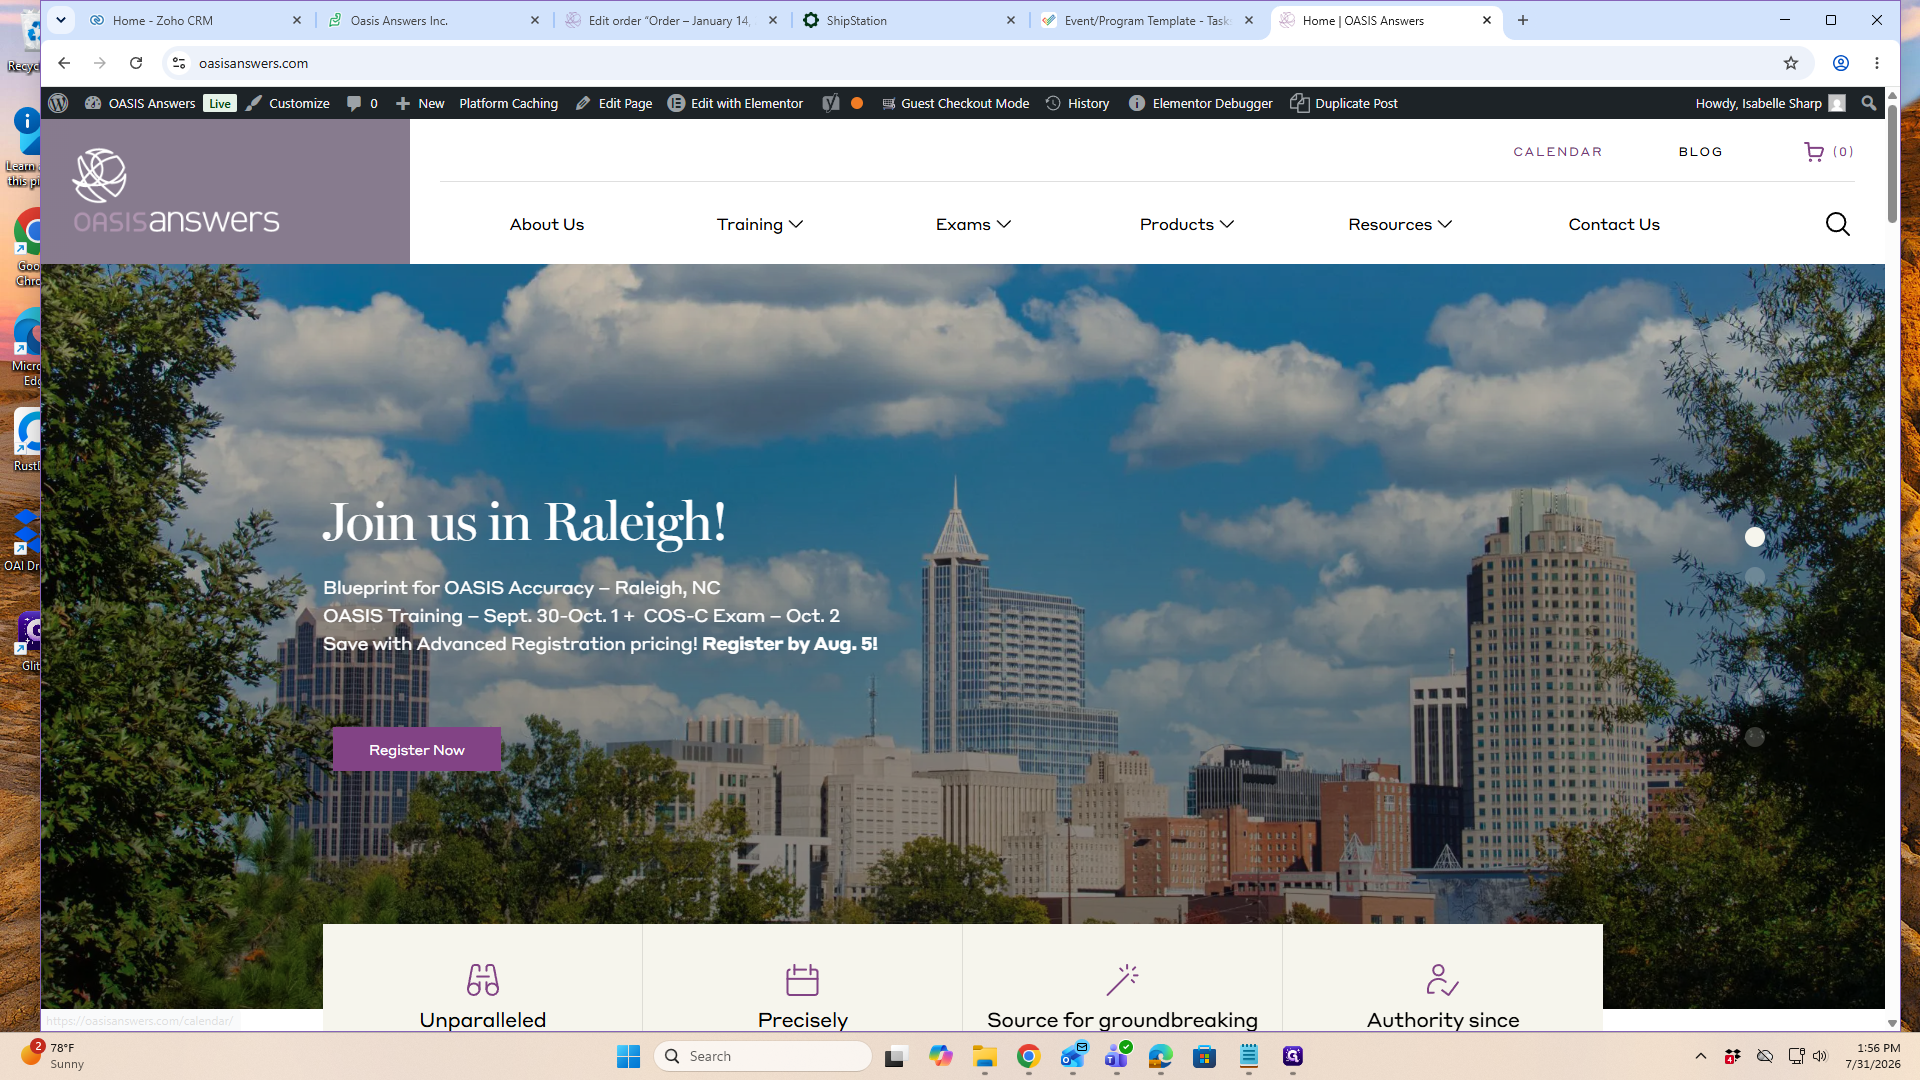Expand the Exams menu
Screen dimensions: 1920x1080
[x=973, y=224]
